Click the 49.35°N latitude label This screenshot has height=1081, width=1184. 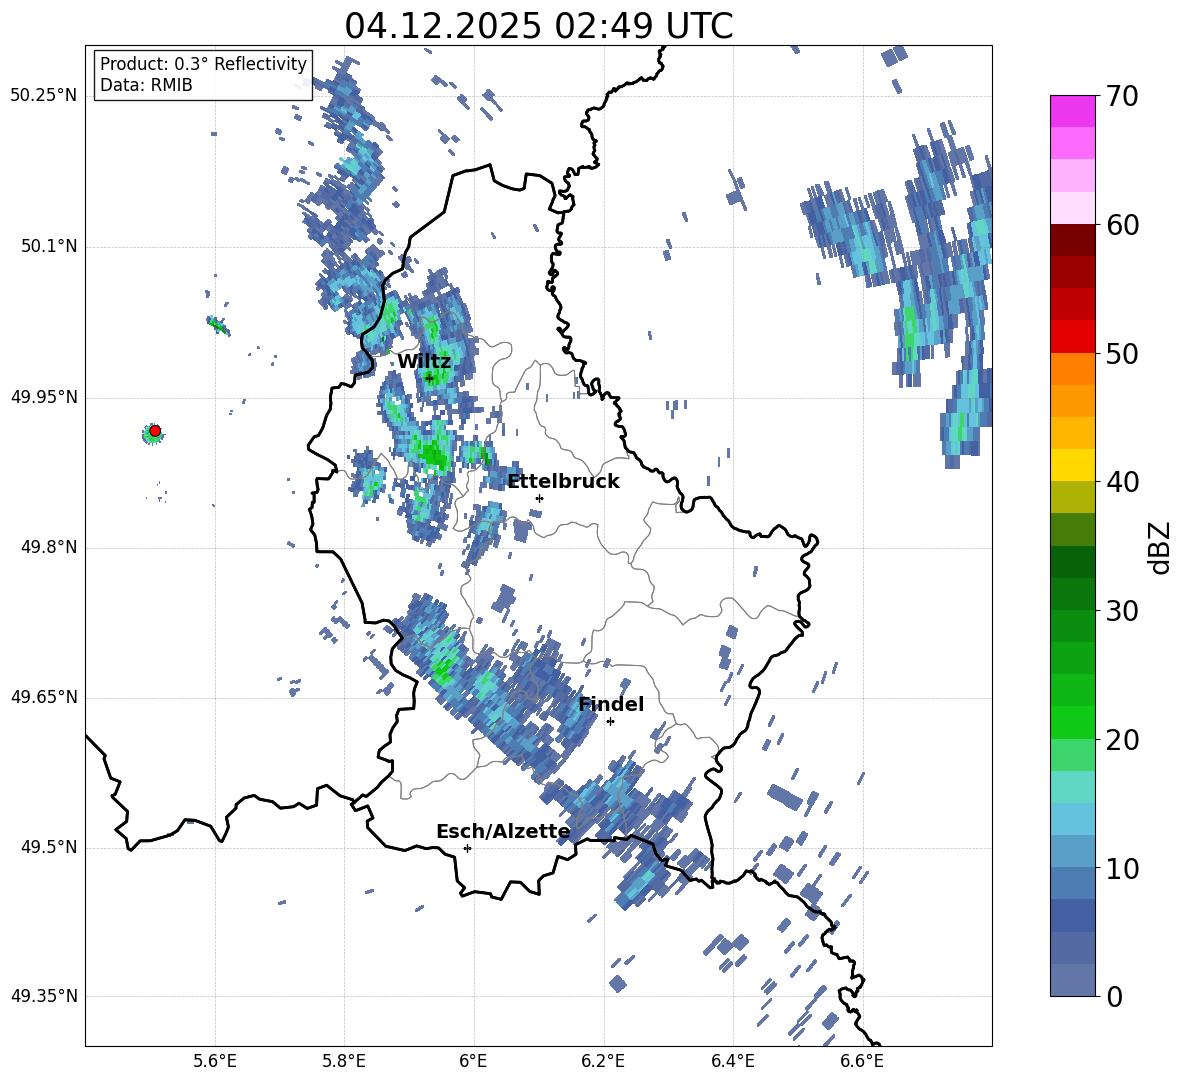(44, 996)
